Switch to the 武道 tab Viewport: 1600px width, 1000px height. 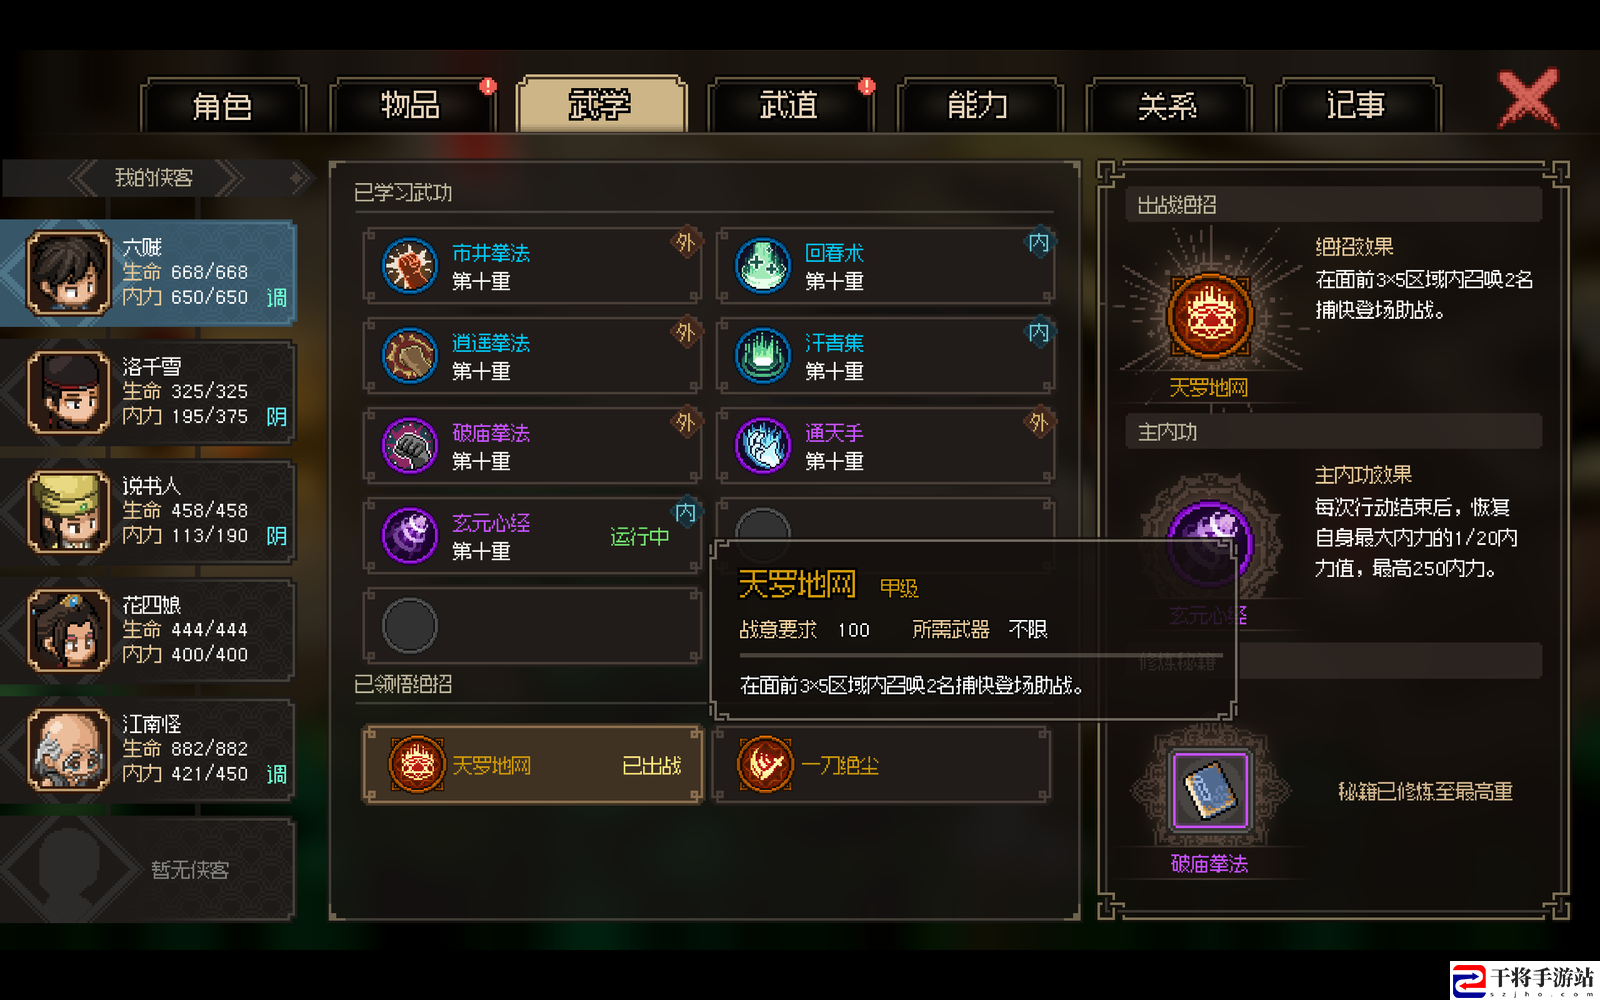(x=790, y=105)
